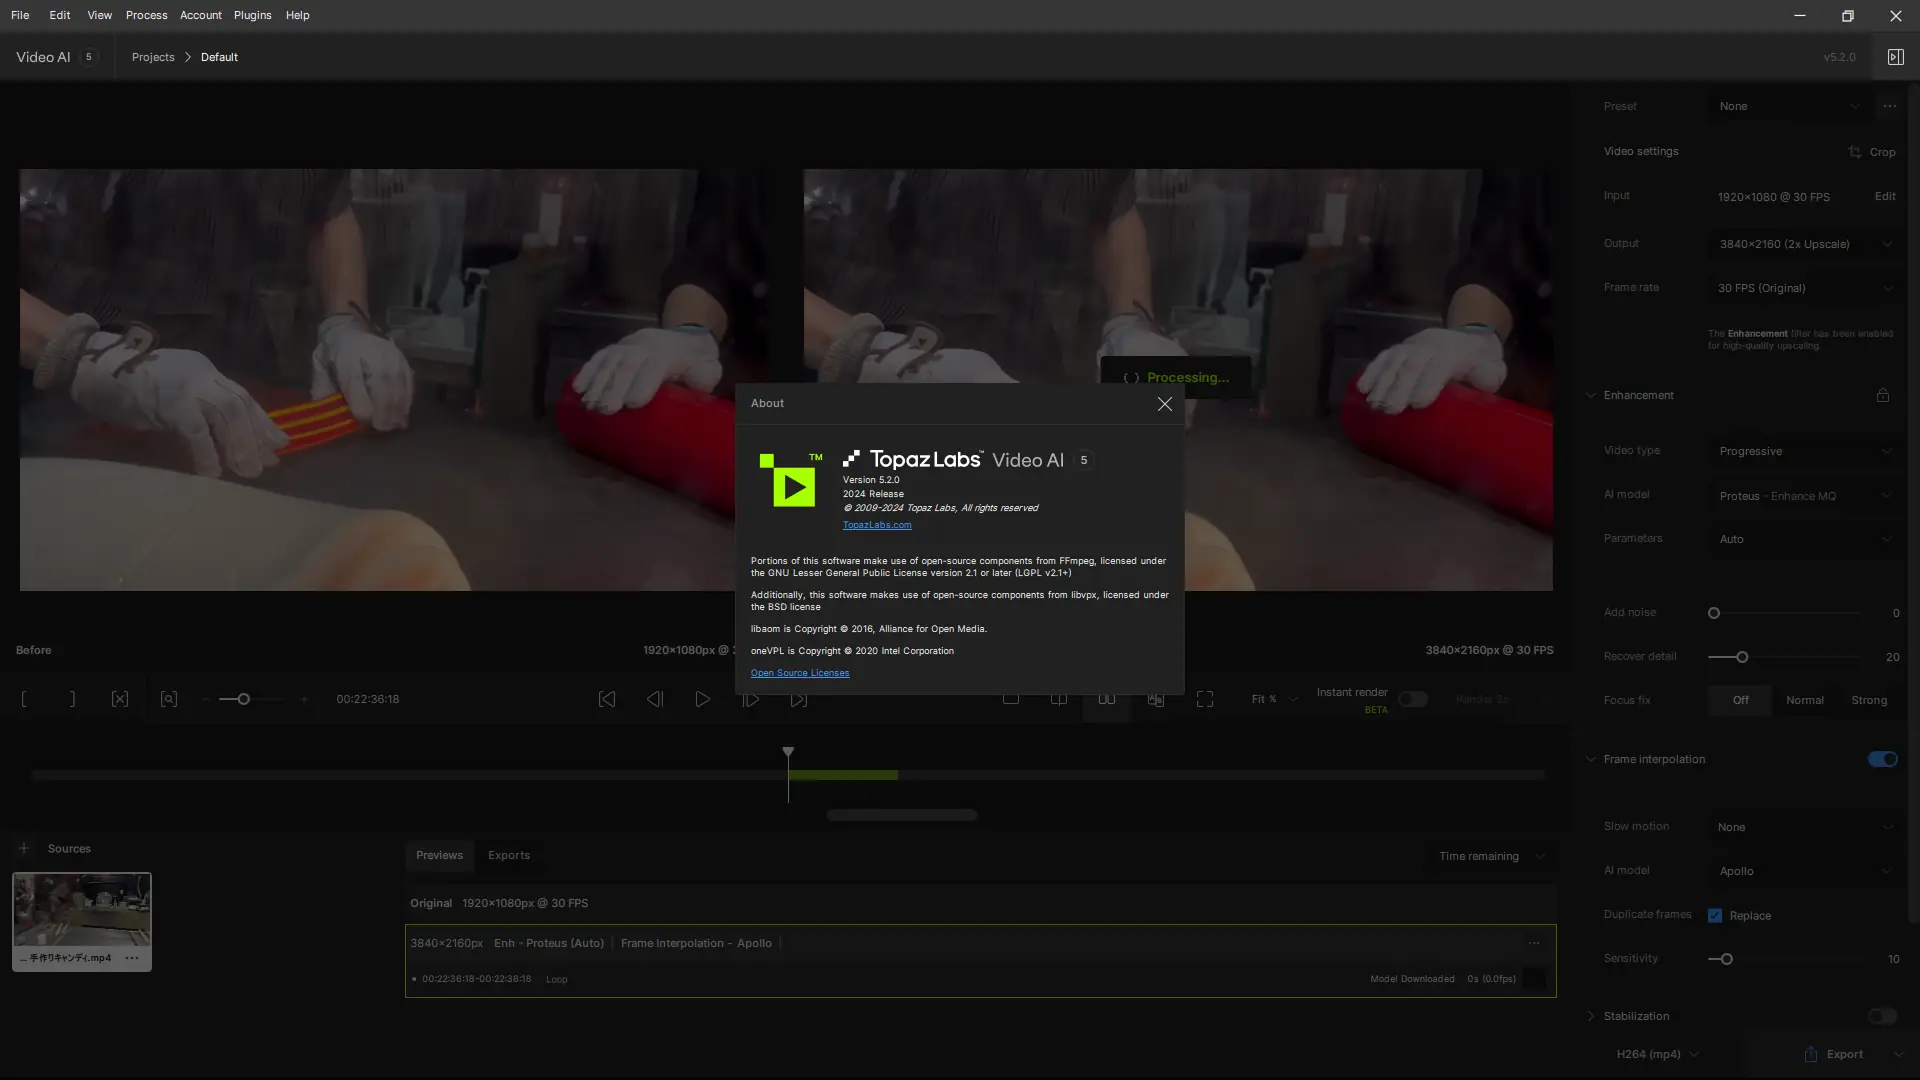The height and width of the screenshot is (1080, 1920).
Task: Close the About dialog
Action: point(1164,404)
